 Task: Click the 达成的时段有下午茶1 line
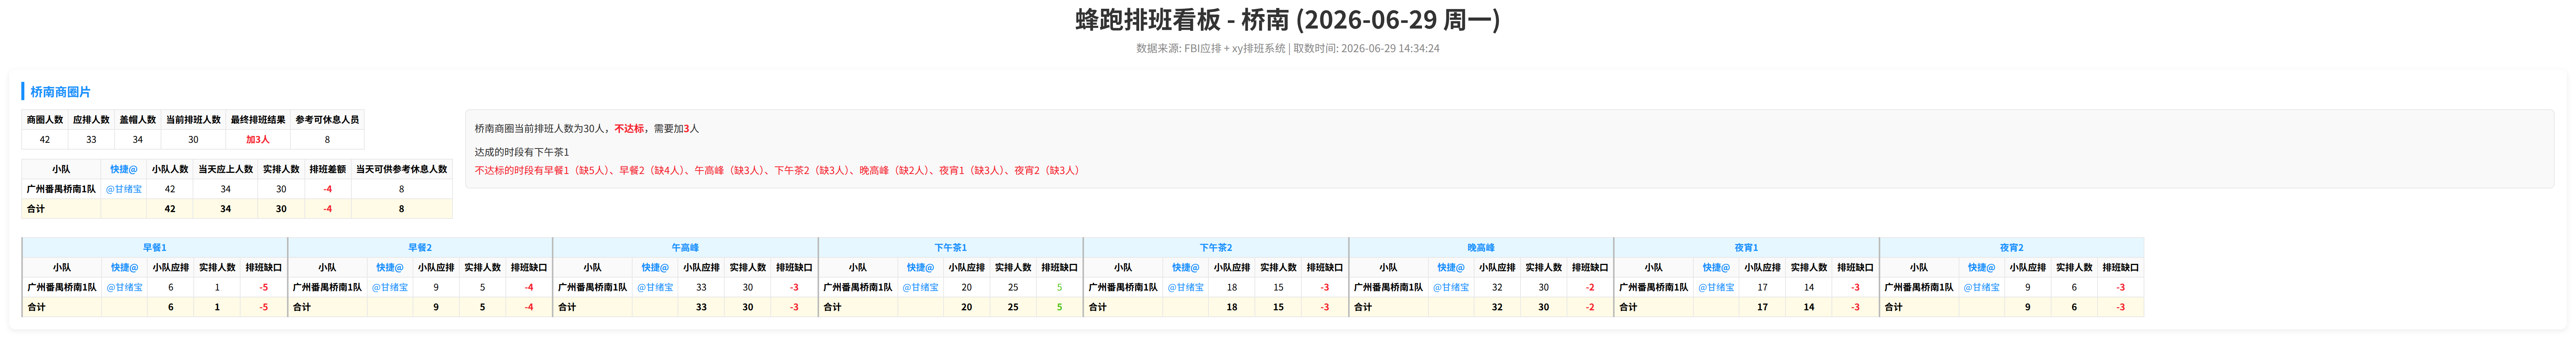(x=522, y=152)
